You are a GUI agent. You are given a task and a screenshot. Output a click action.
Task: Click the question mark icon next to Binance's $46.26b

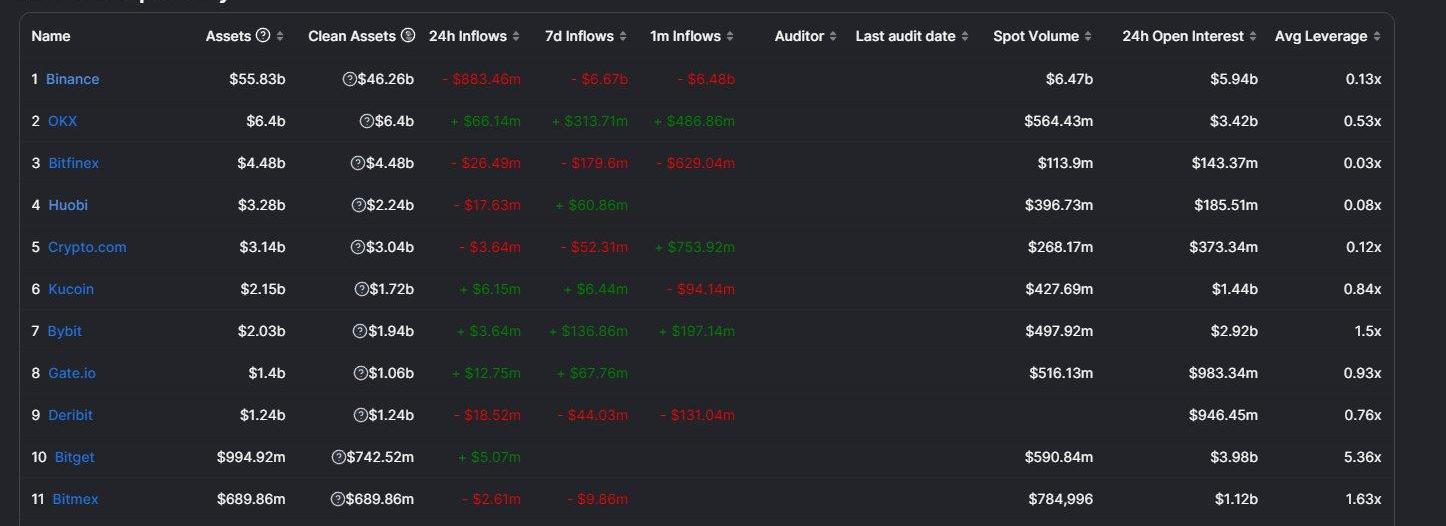tap(349, 79)
